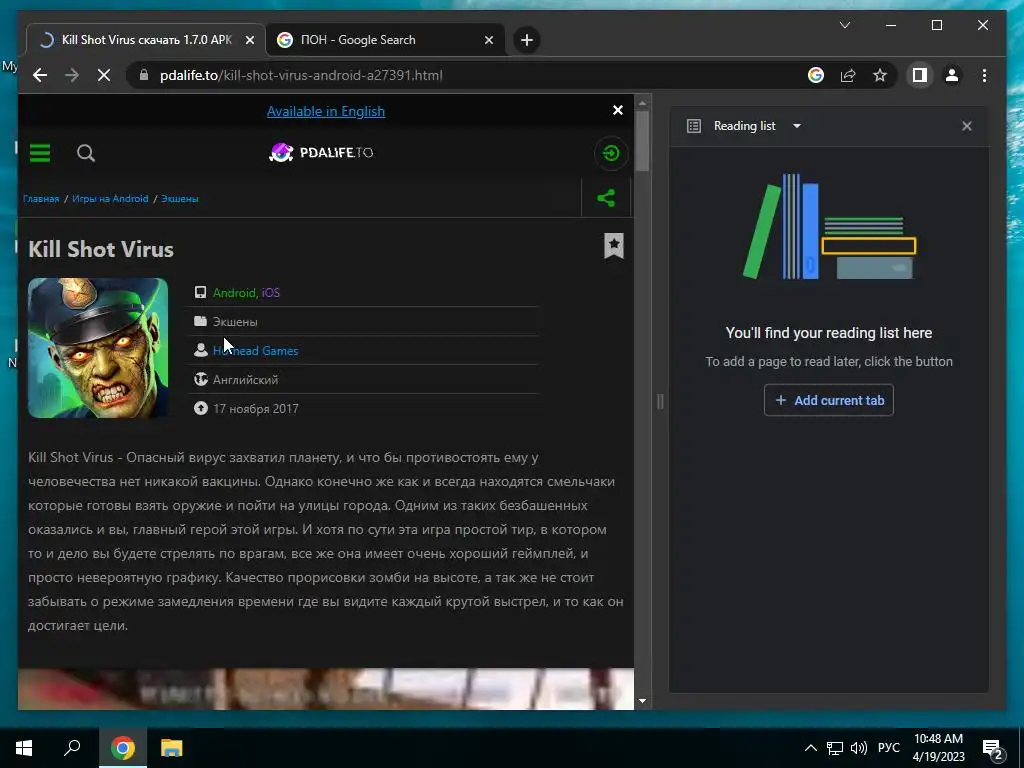Screen dimensions: 1024x768
Task: Stop loading the page
Action: click(x=104, y=75)
